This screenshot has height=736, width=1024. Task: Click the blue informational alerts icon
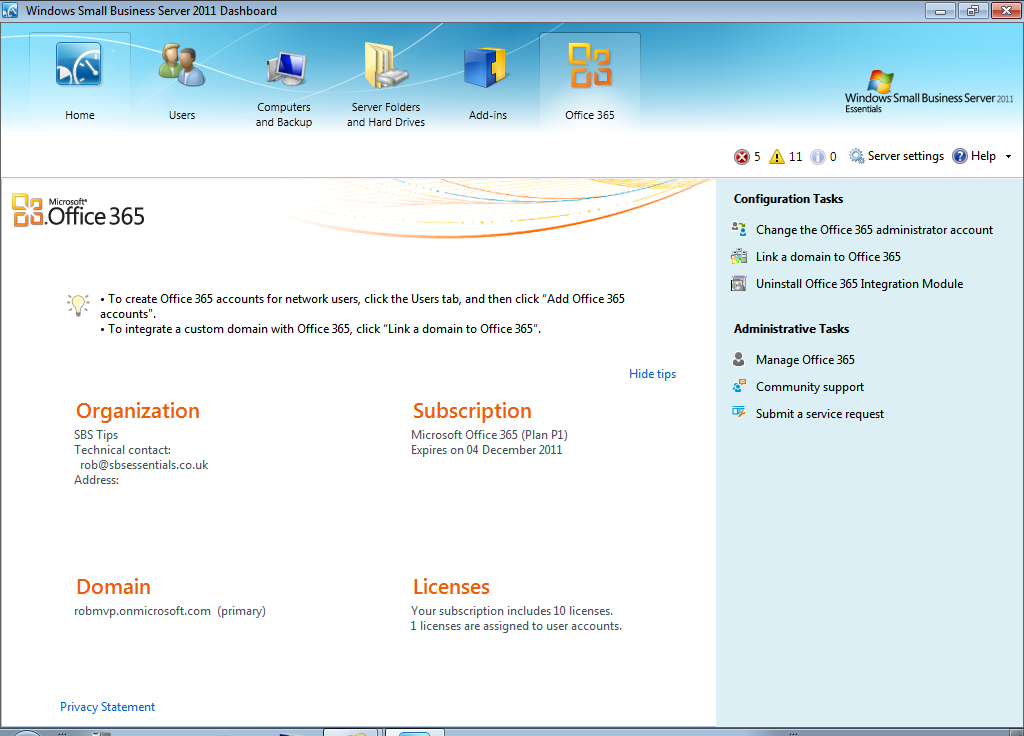817,157
